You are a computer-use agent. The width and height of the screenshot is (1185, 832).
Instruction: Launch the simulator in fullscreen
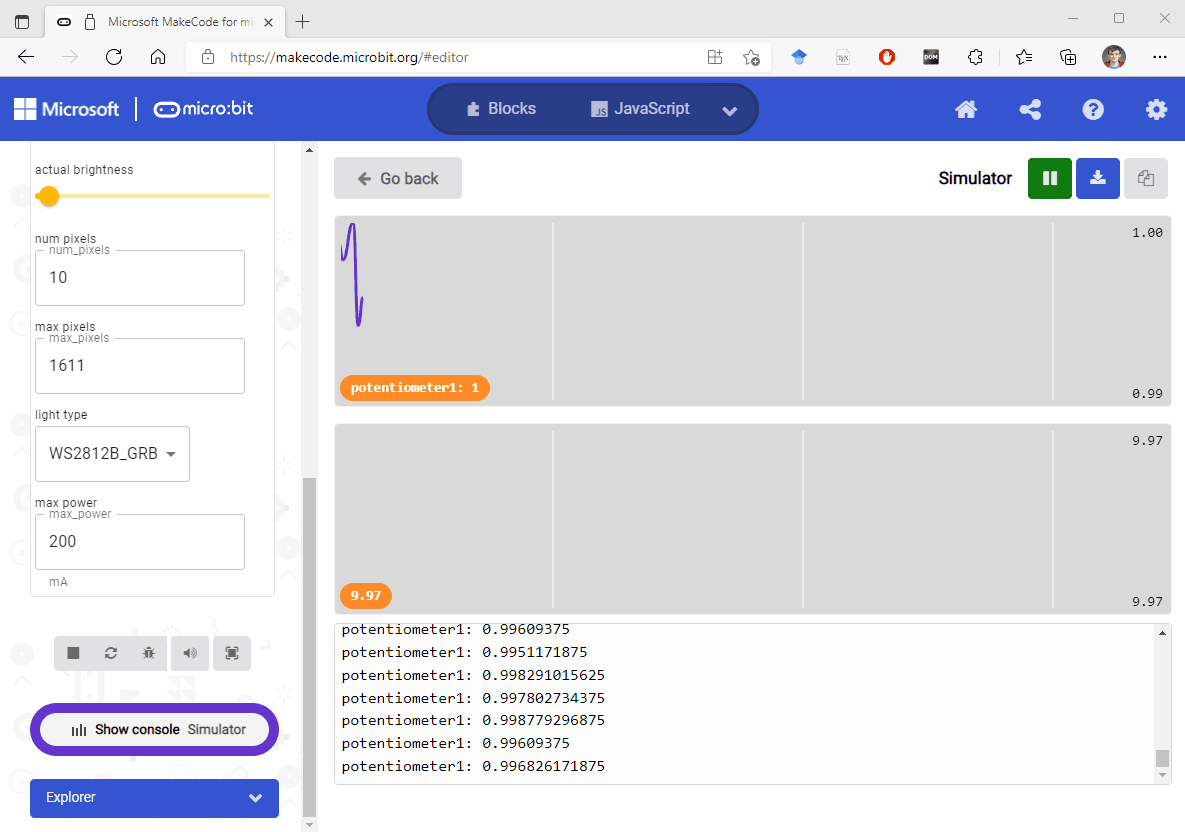click(x=231, y=653)
